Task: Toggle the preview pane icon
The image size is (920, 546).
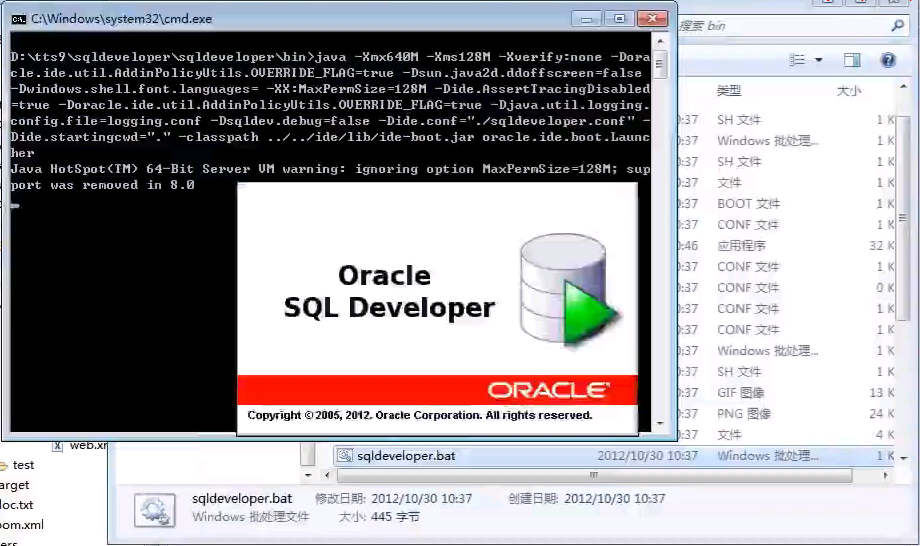Action: click(852, 60)
